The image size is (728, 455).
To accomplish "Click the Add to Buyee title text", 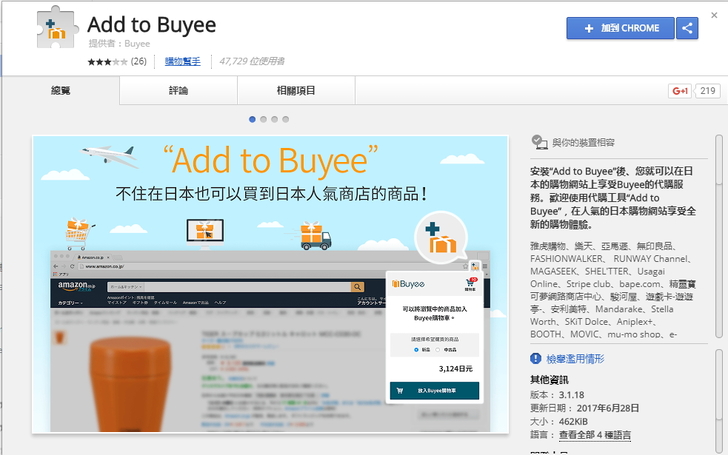I will (x=152, y=25).
